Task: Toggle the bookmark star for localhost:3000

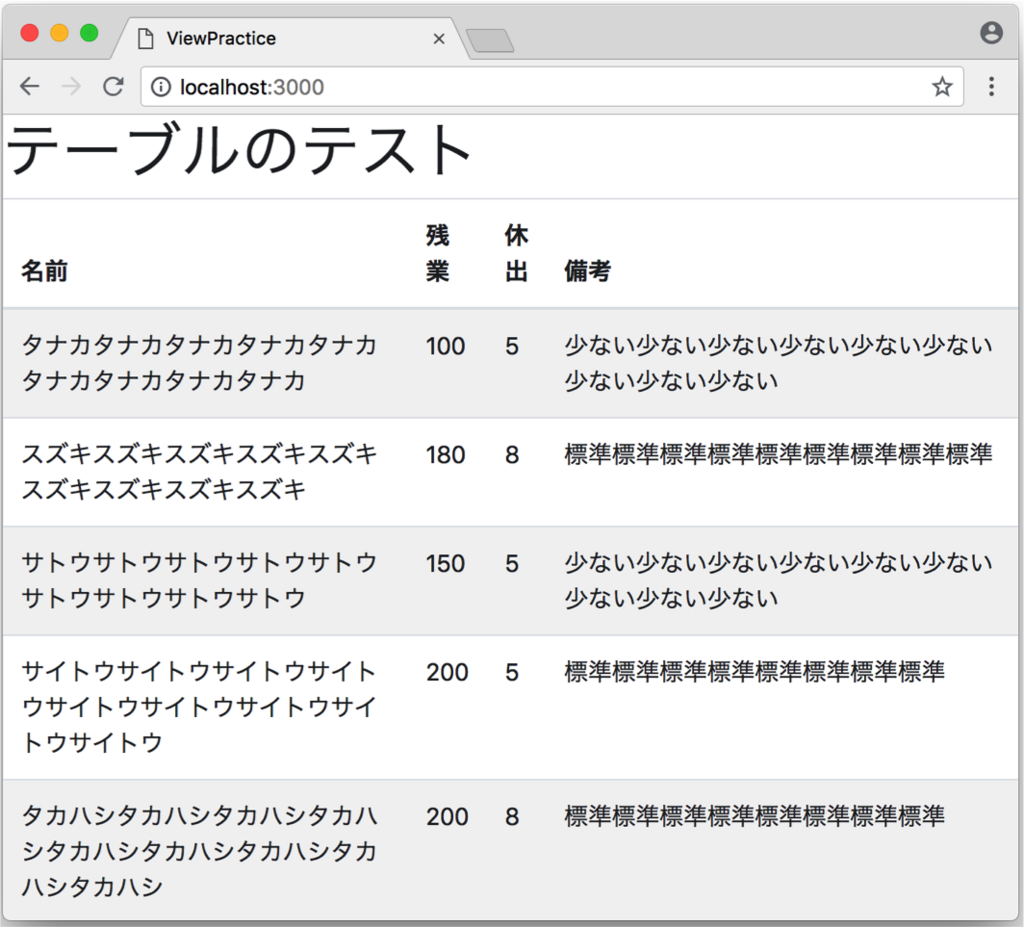Action: click(x=941, y=86)
